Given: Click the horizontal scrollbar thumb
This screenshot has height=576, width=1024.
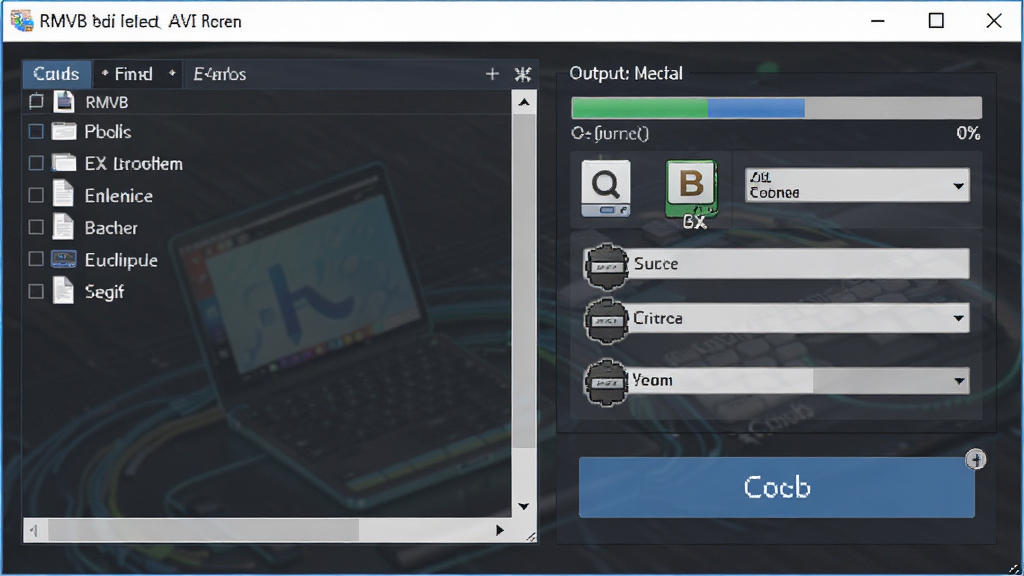Looking at the screenshot, I should pos(203,530).
